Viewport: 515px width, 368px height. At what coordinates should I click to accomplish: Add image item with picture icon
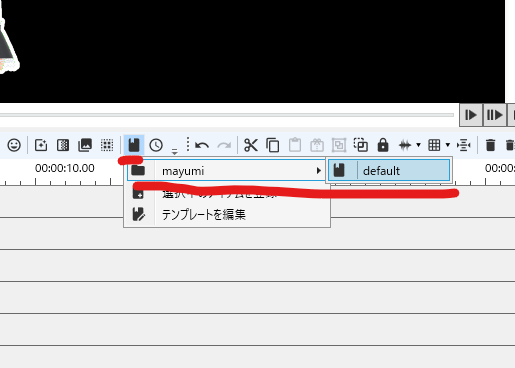(x=85, y=145)
